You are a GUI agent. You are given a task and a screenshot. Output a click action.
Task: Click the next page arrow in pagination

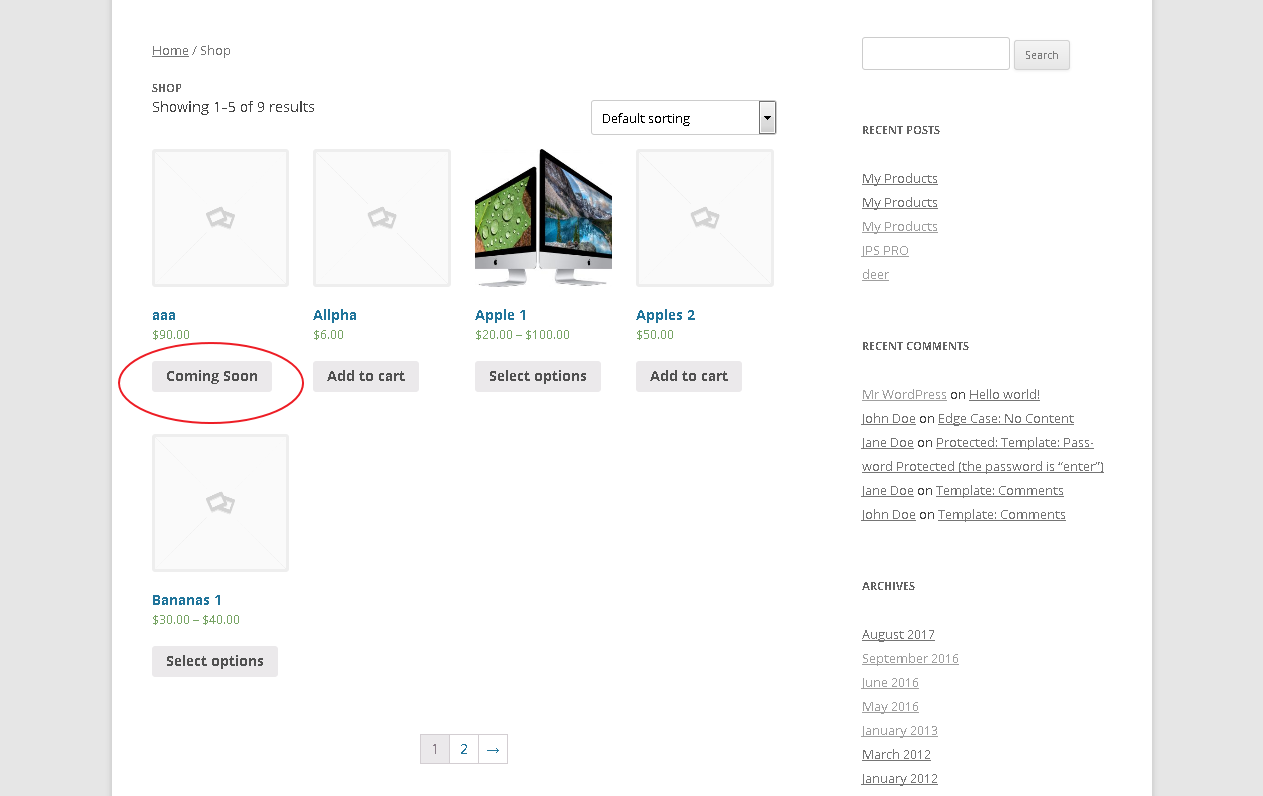493,749
